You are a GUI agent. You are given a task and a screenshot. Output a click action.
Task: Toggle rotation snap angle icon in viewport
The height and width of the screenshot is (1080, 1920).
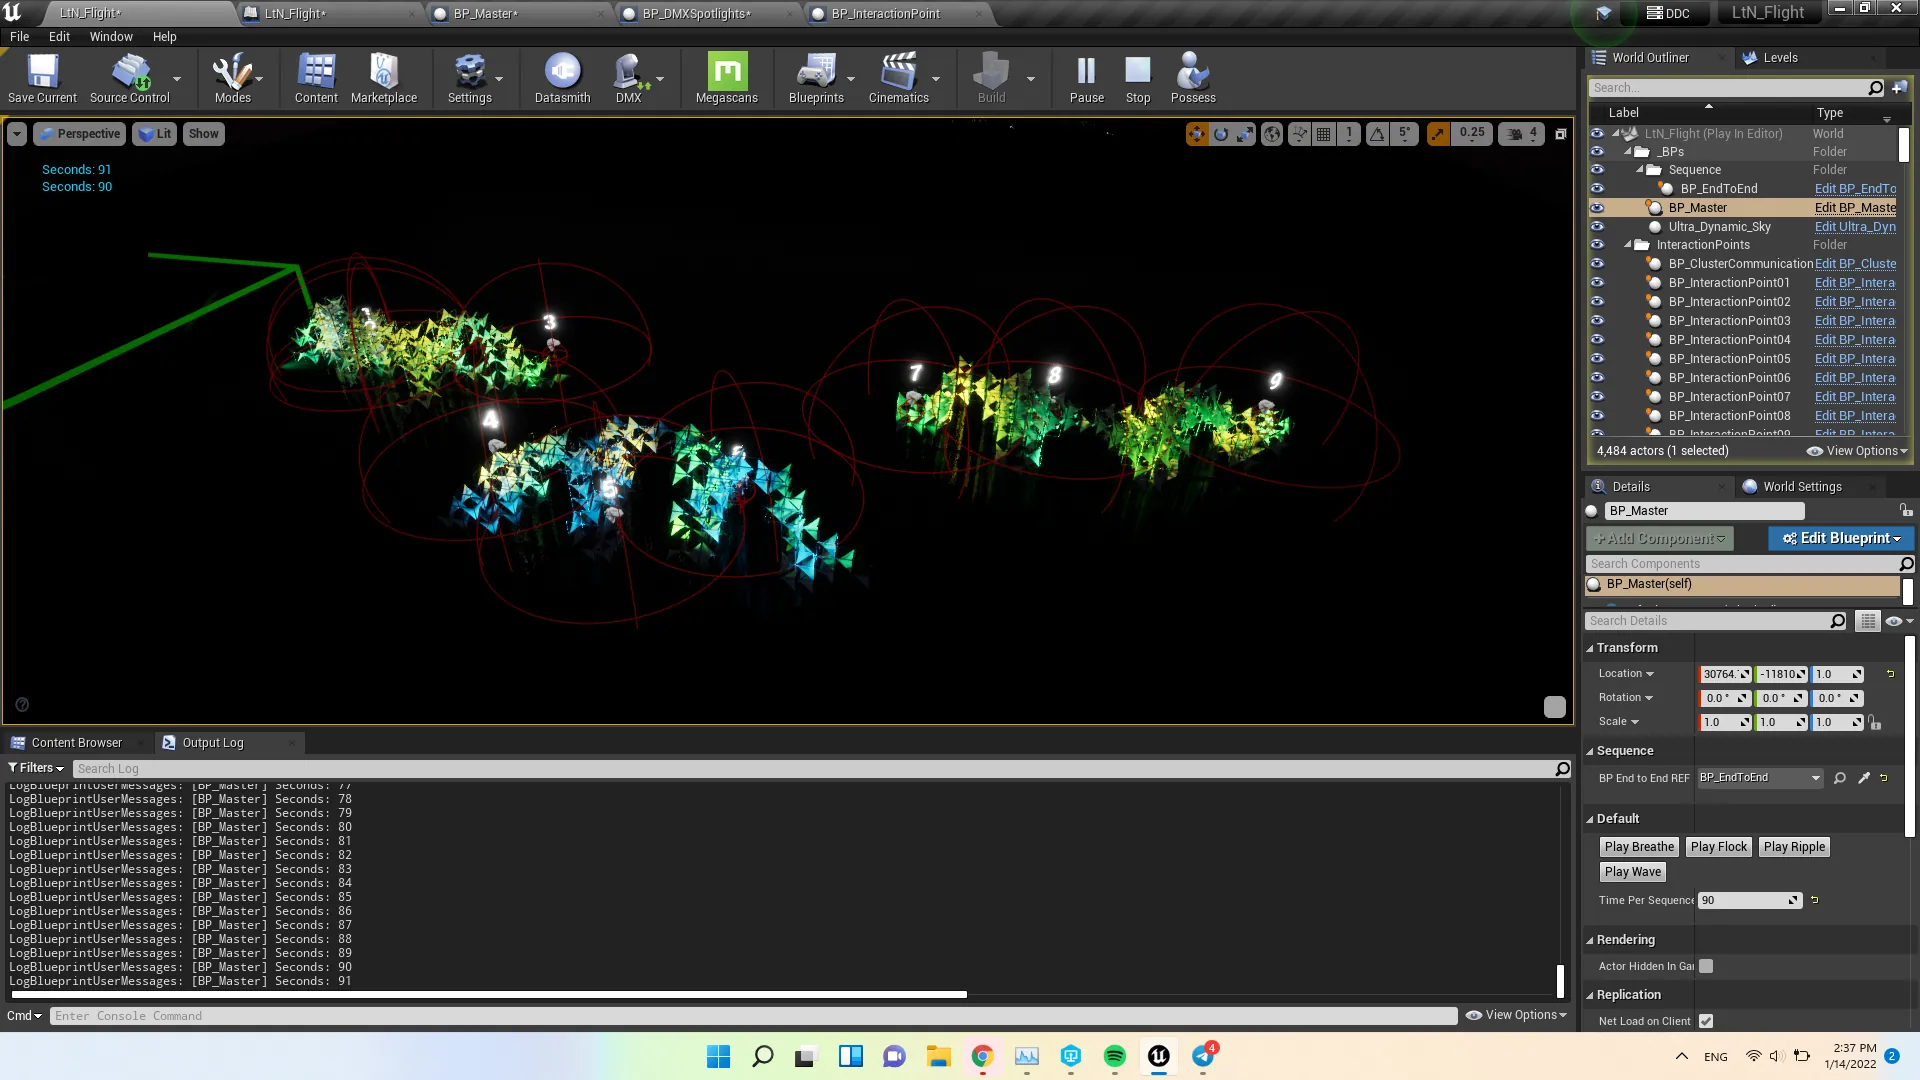click(x=1378, y=134)
